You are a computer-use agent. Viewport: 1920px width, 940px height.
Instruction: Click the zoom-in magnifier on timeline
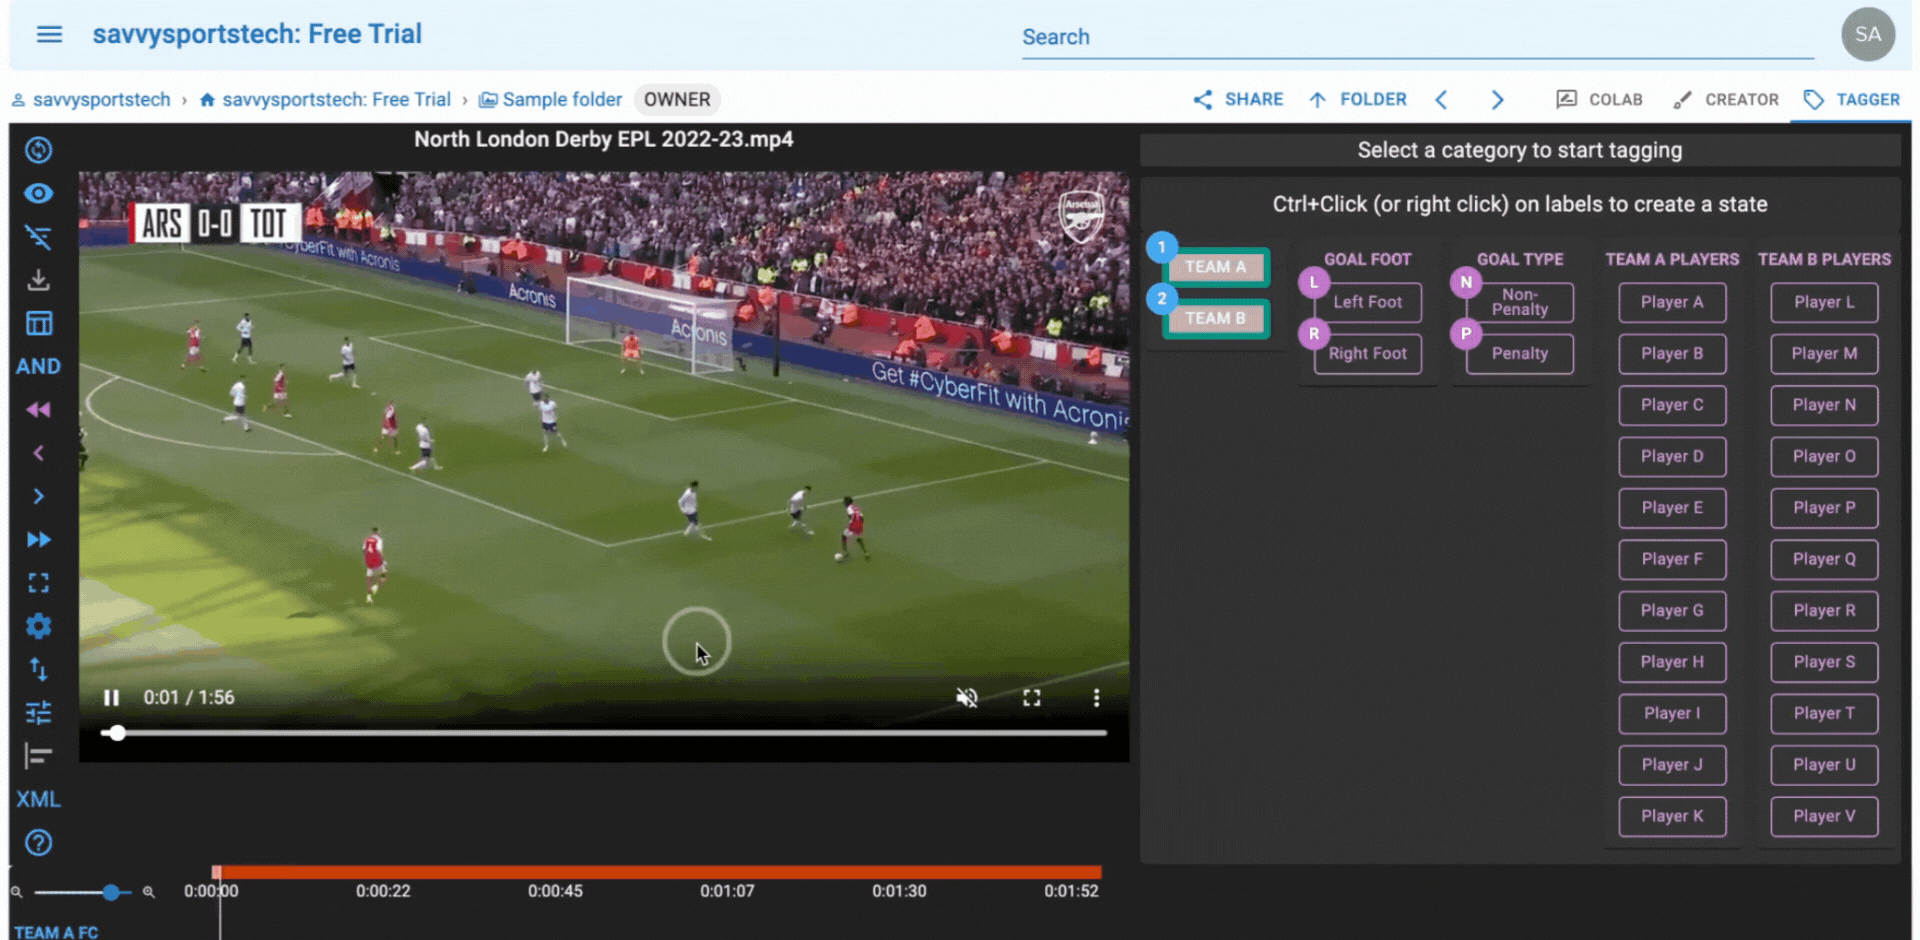[x=148, y=892]
